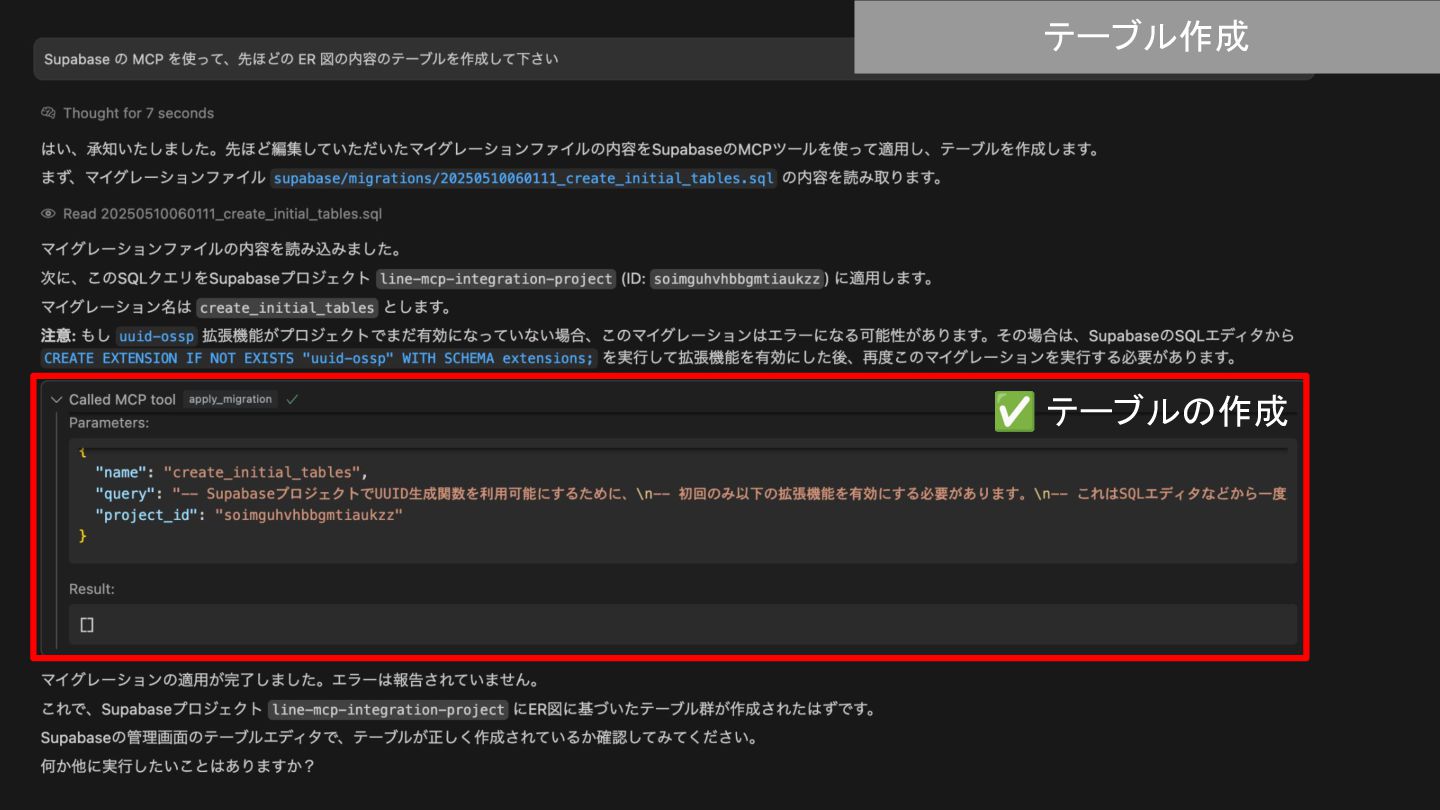Click the apply_migration tool badge
Viewport: 1440px width, 810px height.
pyautogui.click(x=230, y=399)
